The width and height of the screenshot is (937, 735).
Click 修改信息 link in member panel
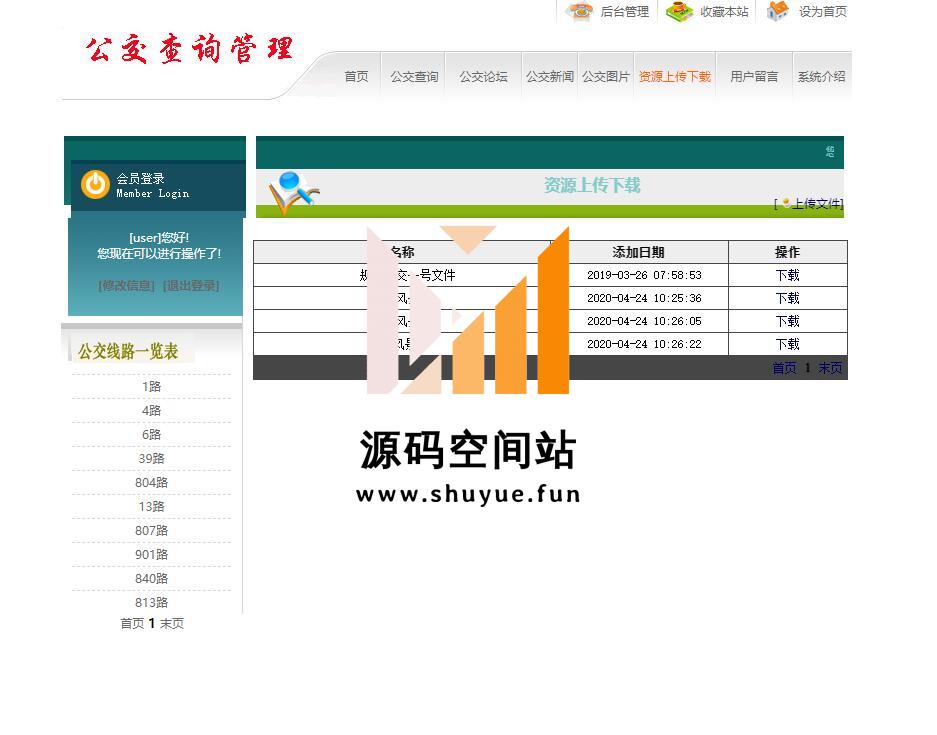[126, 286]
